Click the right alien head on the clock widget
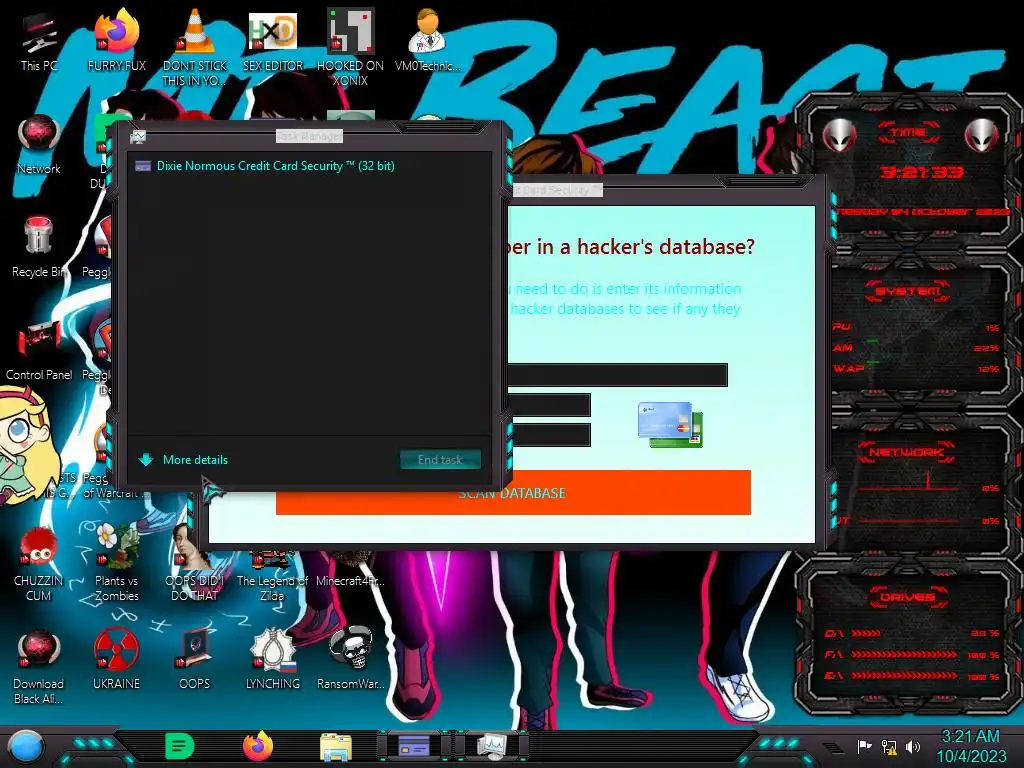Screen dimensions: 1024x768 [x=982, y=135]
